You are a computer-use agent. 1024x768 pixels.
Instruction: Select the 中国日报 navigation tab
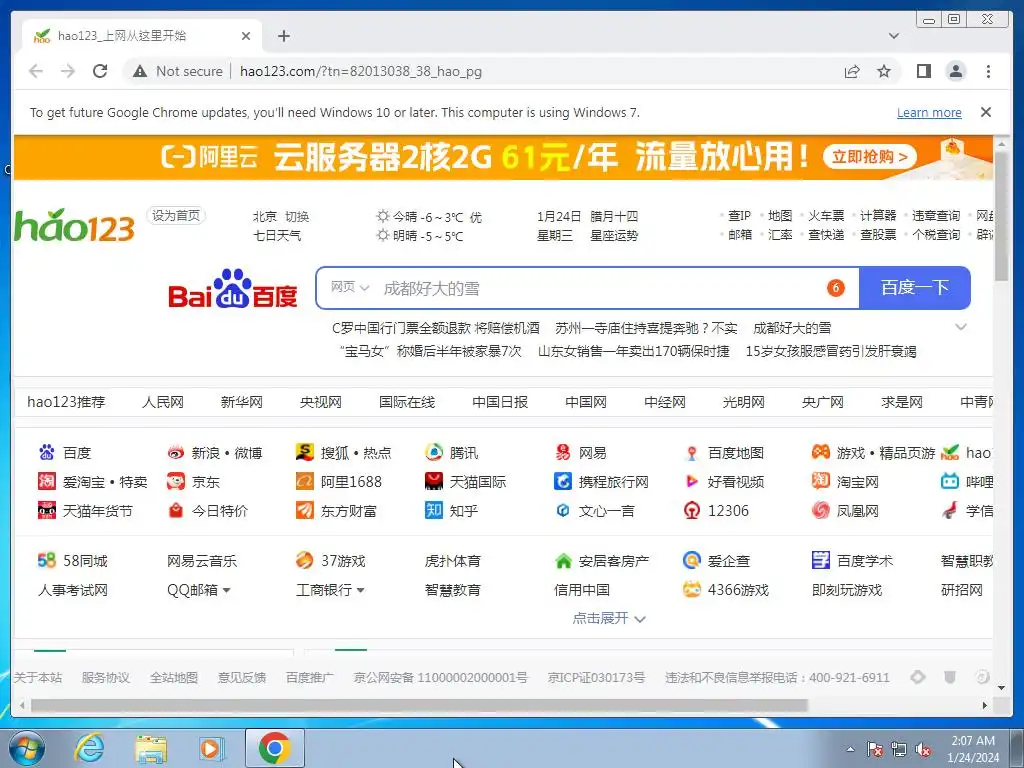coord(500,402)
